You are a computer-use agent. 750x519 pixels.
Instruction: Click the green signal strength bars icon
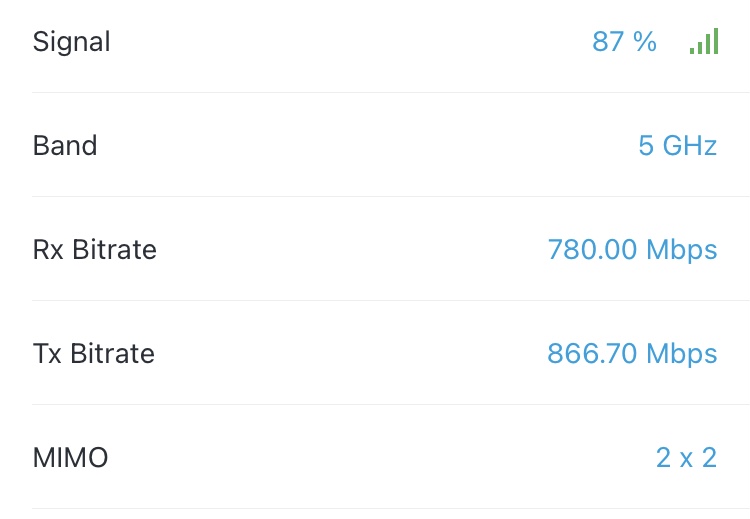click(x=704, y=41)
